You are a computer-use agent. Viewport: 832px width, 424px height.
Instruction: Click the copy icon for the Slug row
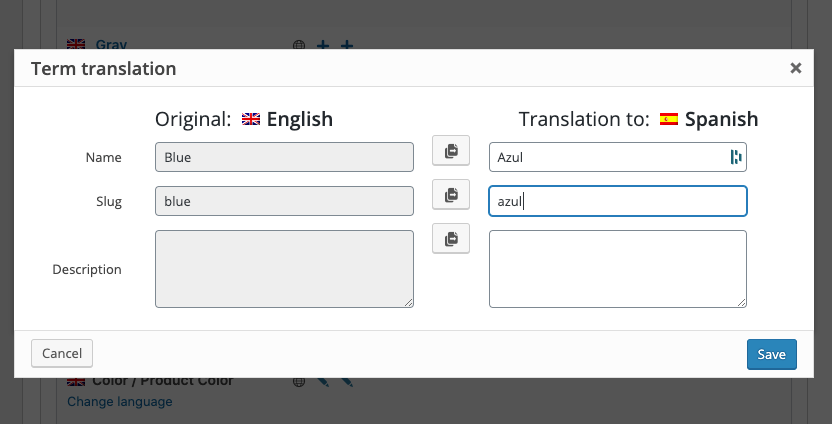click(x=450, y=194)
